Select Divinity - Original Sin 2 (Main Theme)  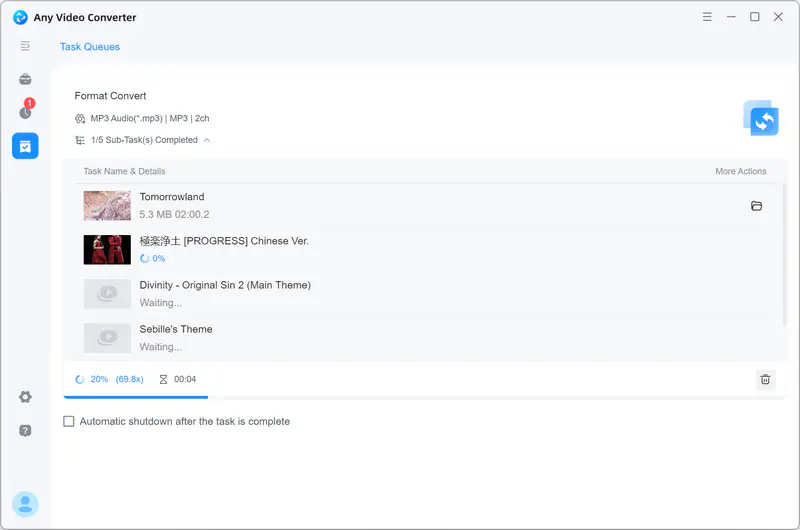tap(225, 285)
